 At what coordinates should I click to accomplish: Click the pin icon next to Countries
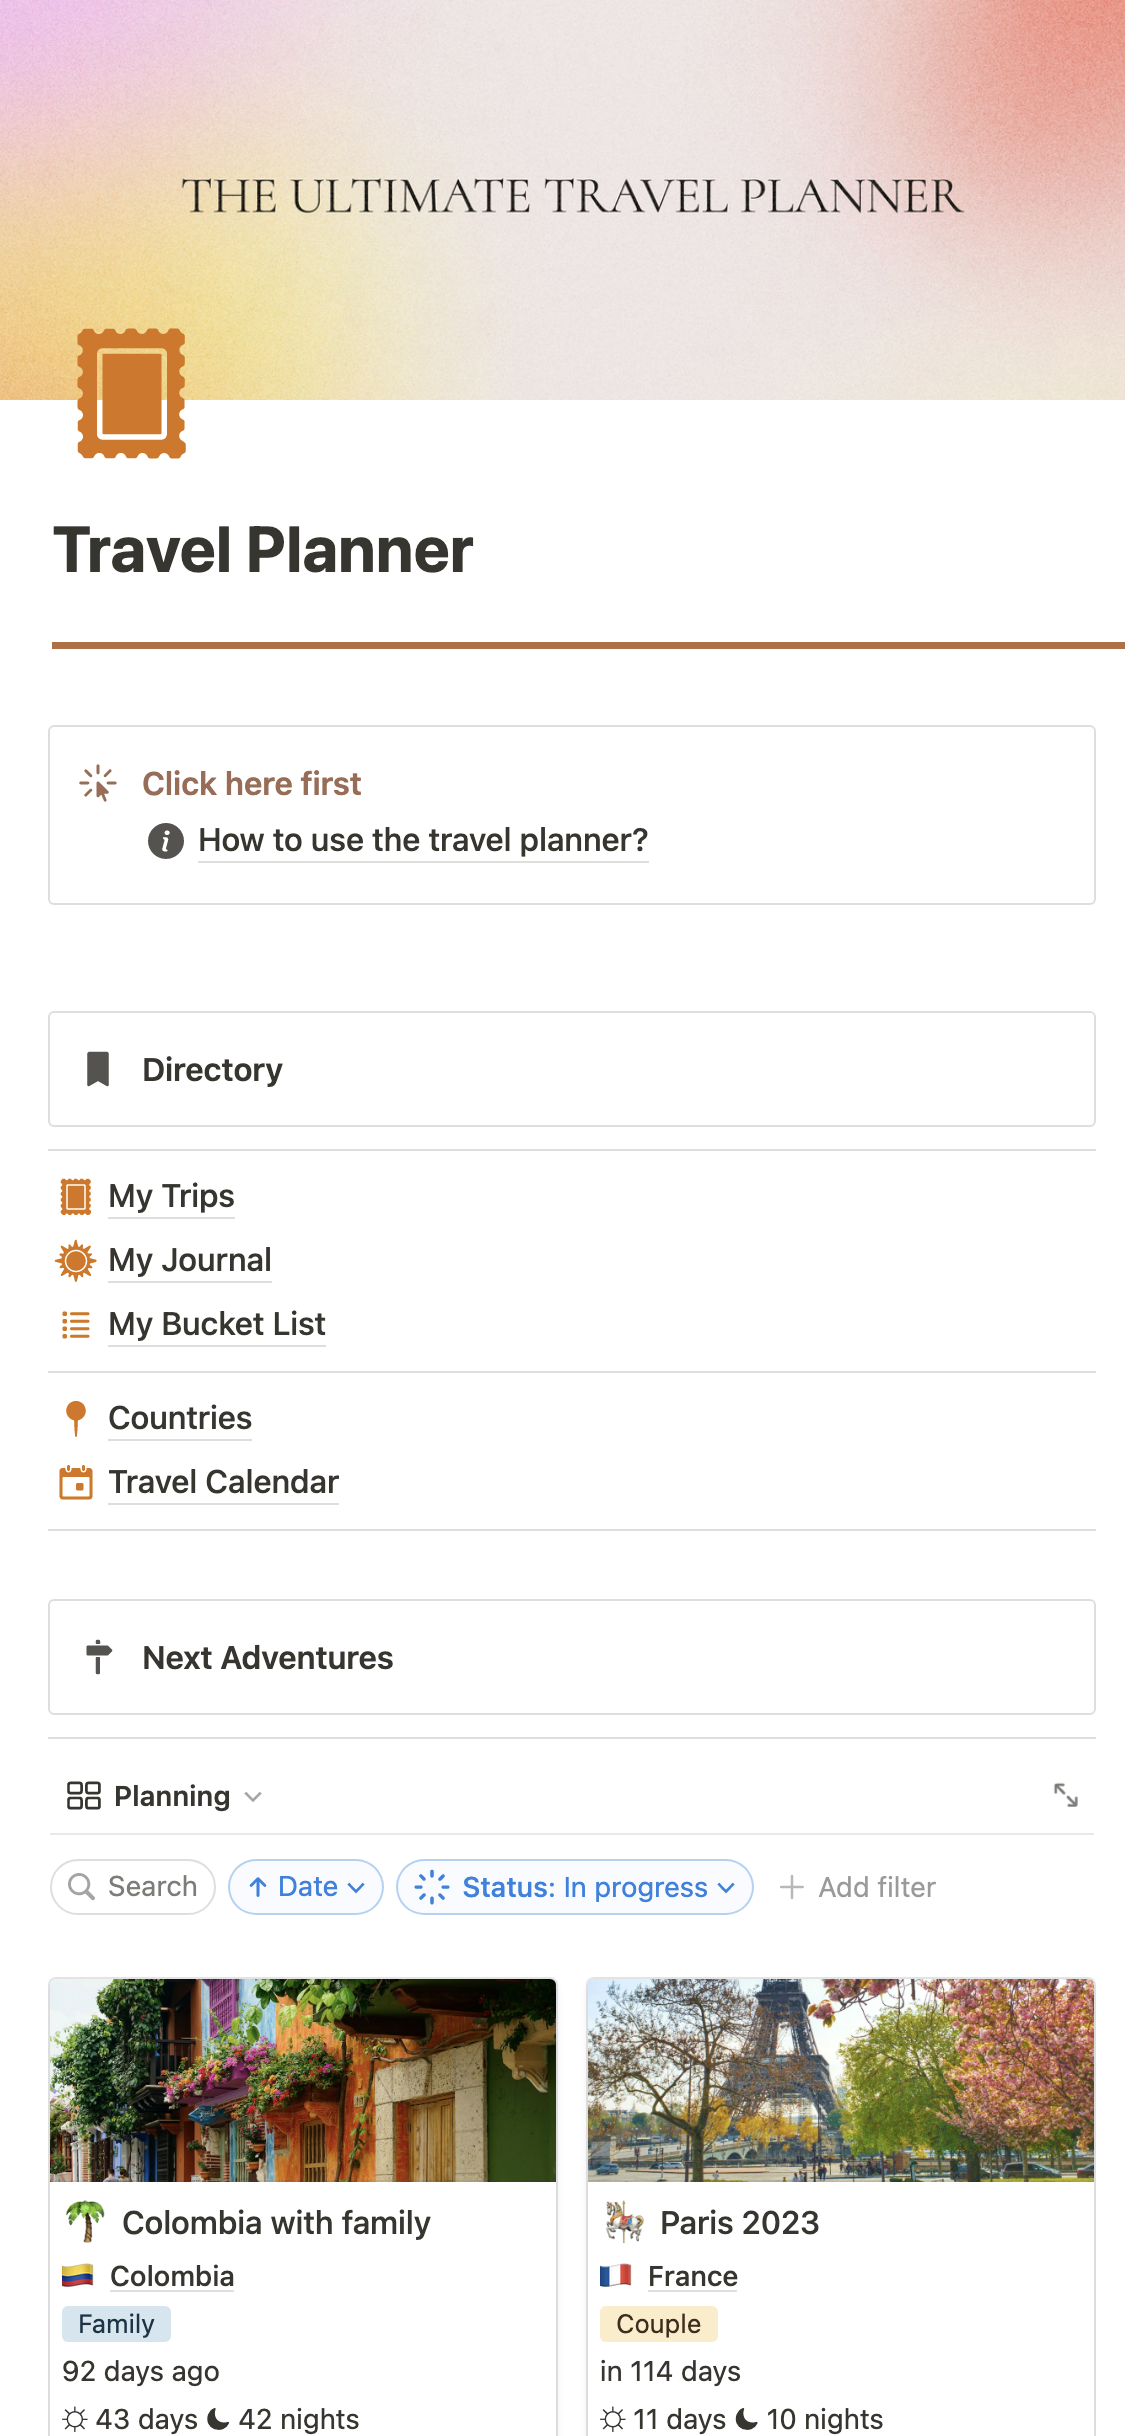click(76, 1418)
